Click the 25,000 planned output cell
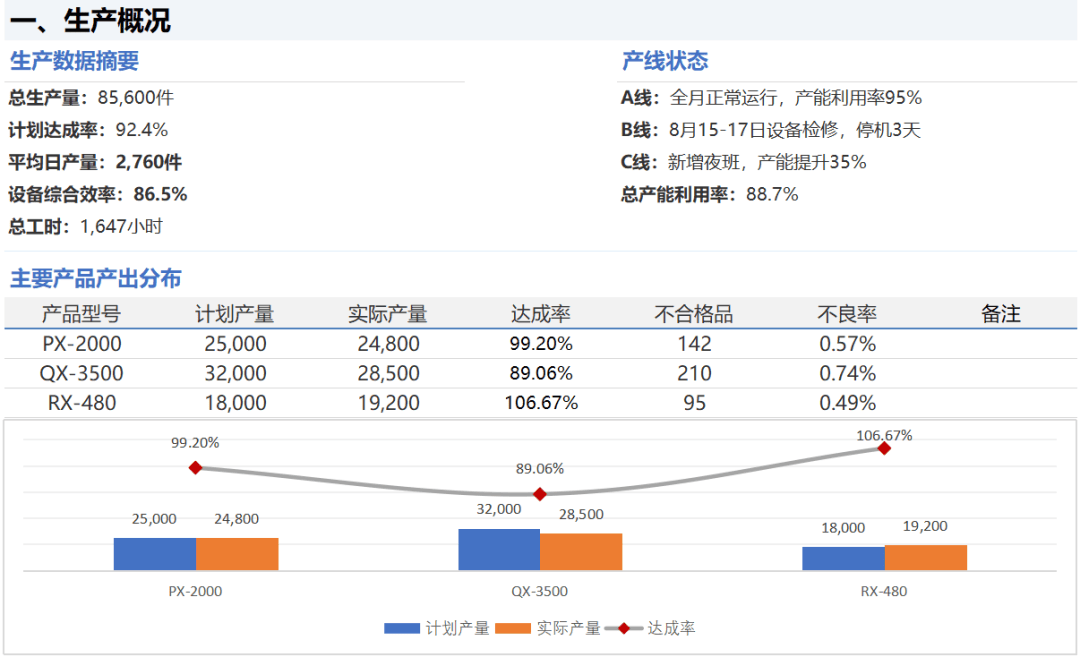Image resolution: width=1080 pixels, height=657 pixels. click(235, 344)
